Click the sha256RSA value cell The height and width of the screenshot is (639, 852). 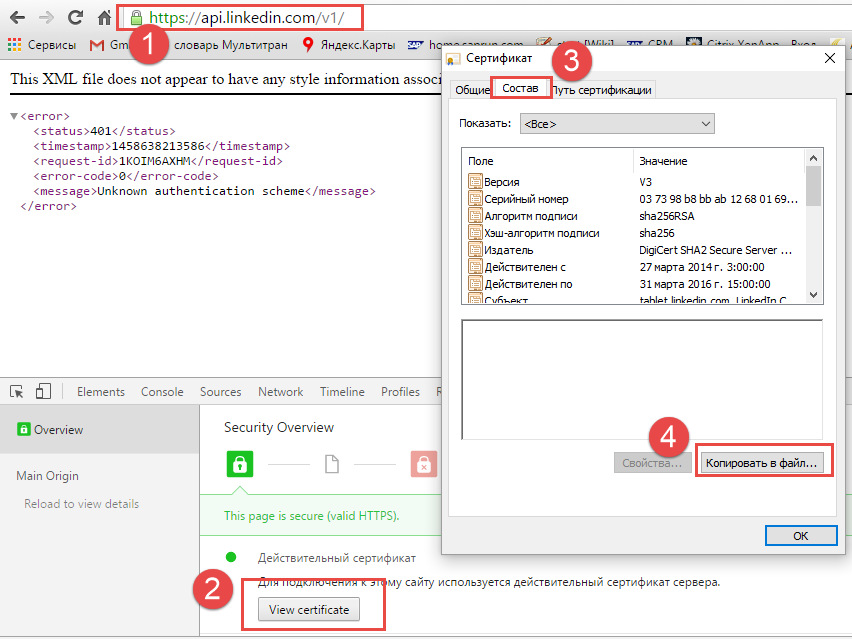(x=667, y=216)
